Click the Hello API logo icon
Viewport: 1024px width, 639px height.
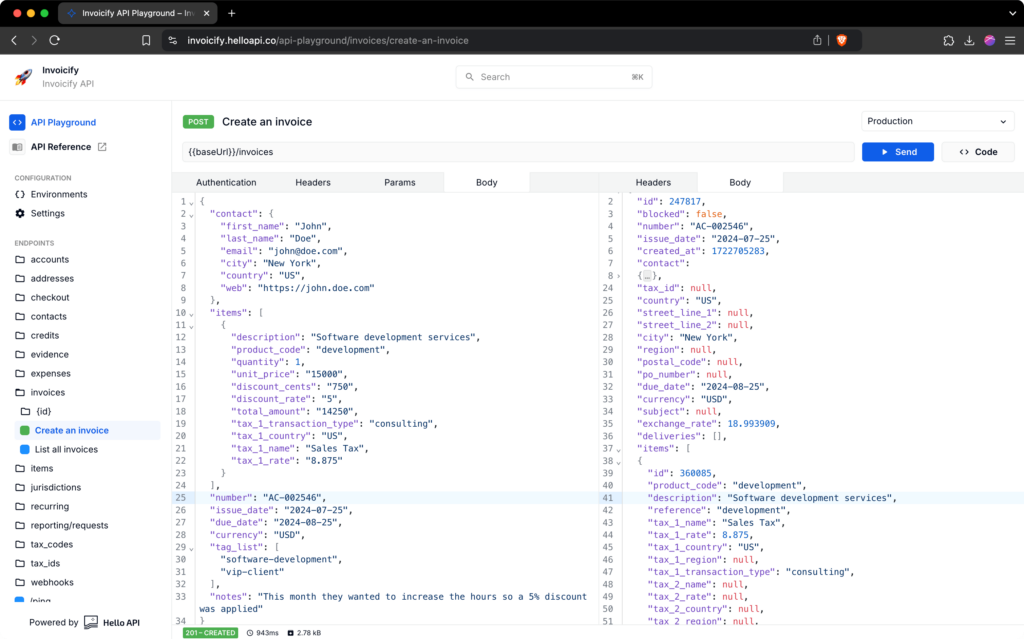click(91, 622)
